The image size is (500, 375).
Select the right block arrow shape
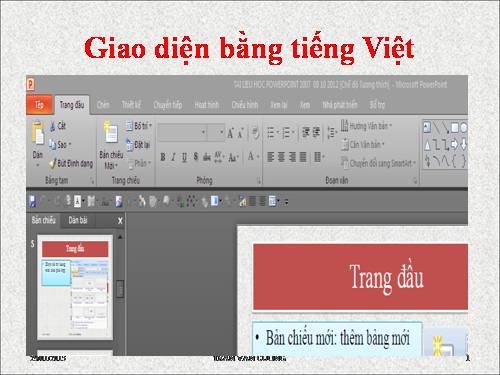pyautogui.click(x=455, y=145)
